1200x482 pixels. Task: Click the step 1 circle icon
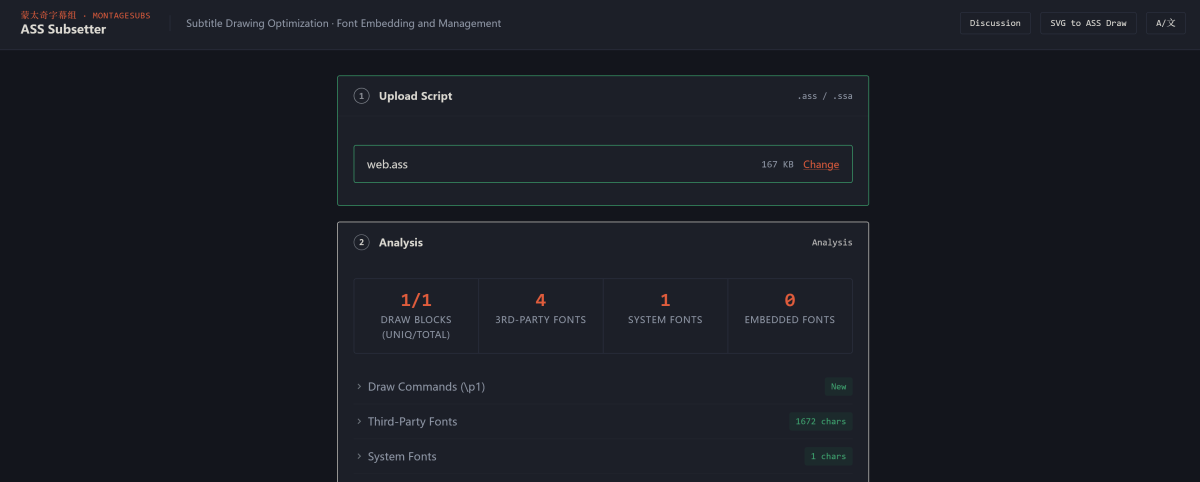click(361, 96)
